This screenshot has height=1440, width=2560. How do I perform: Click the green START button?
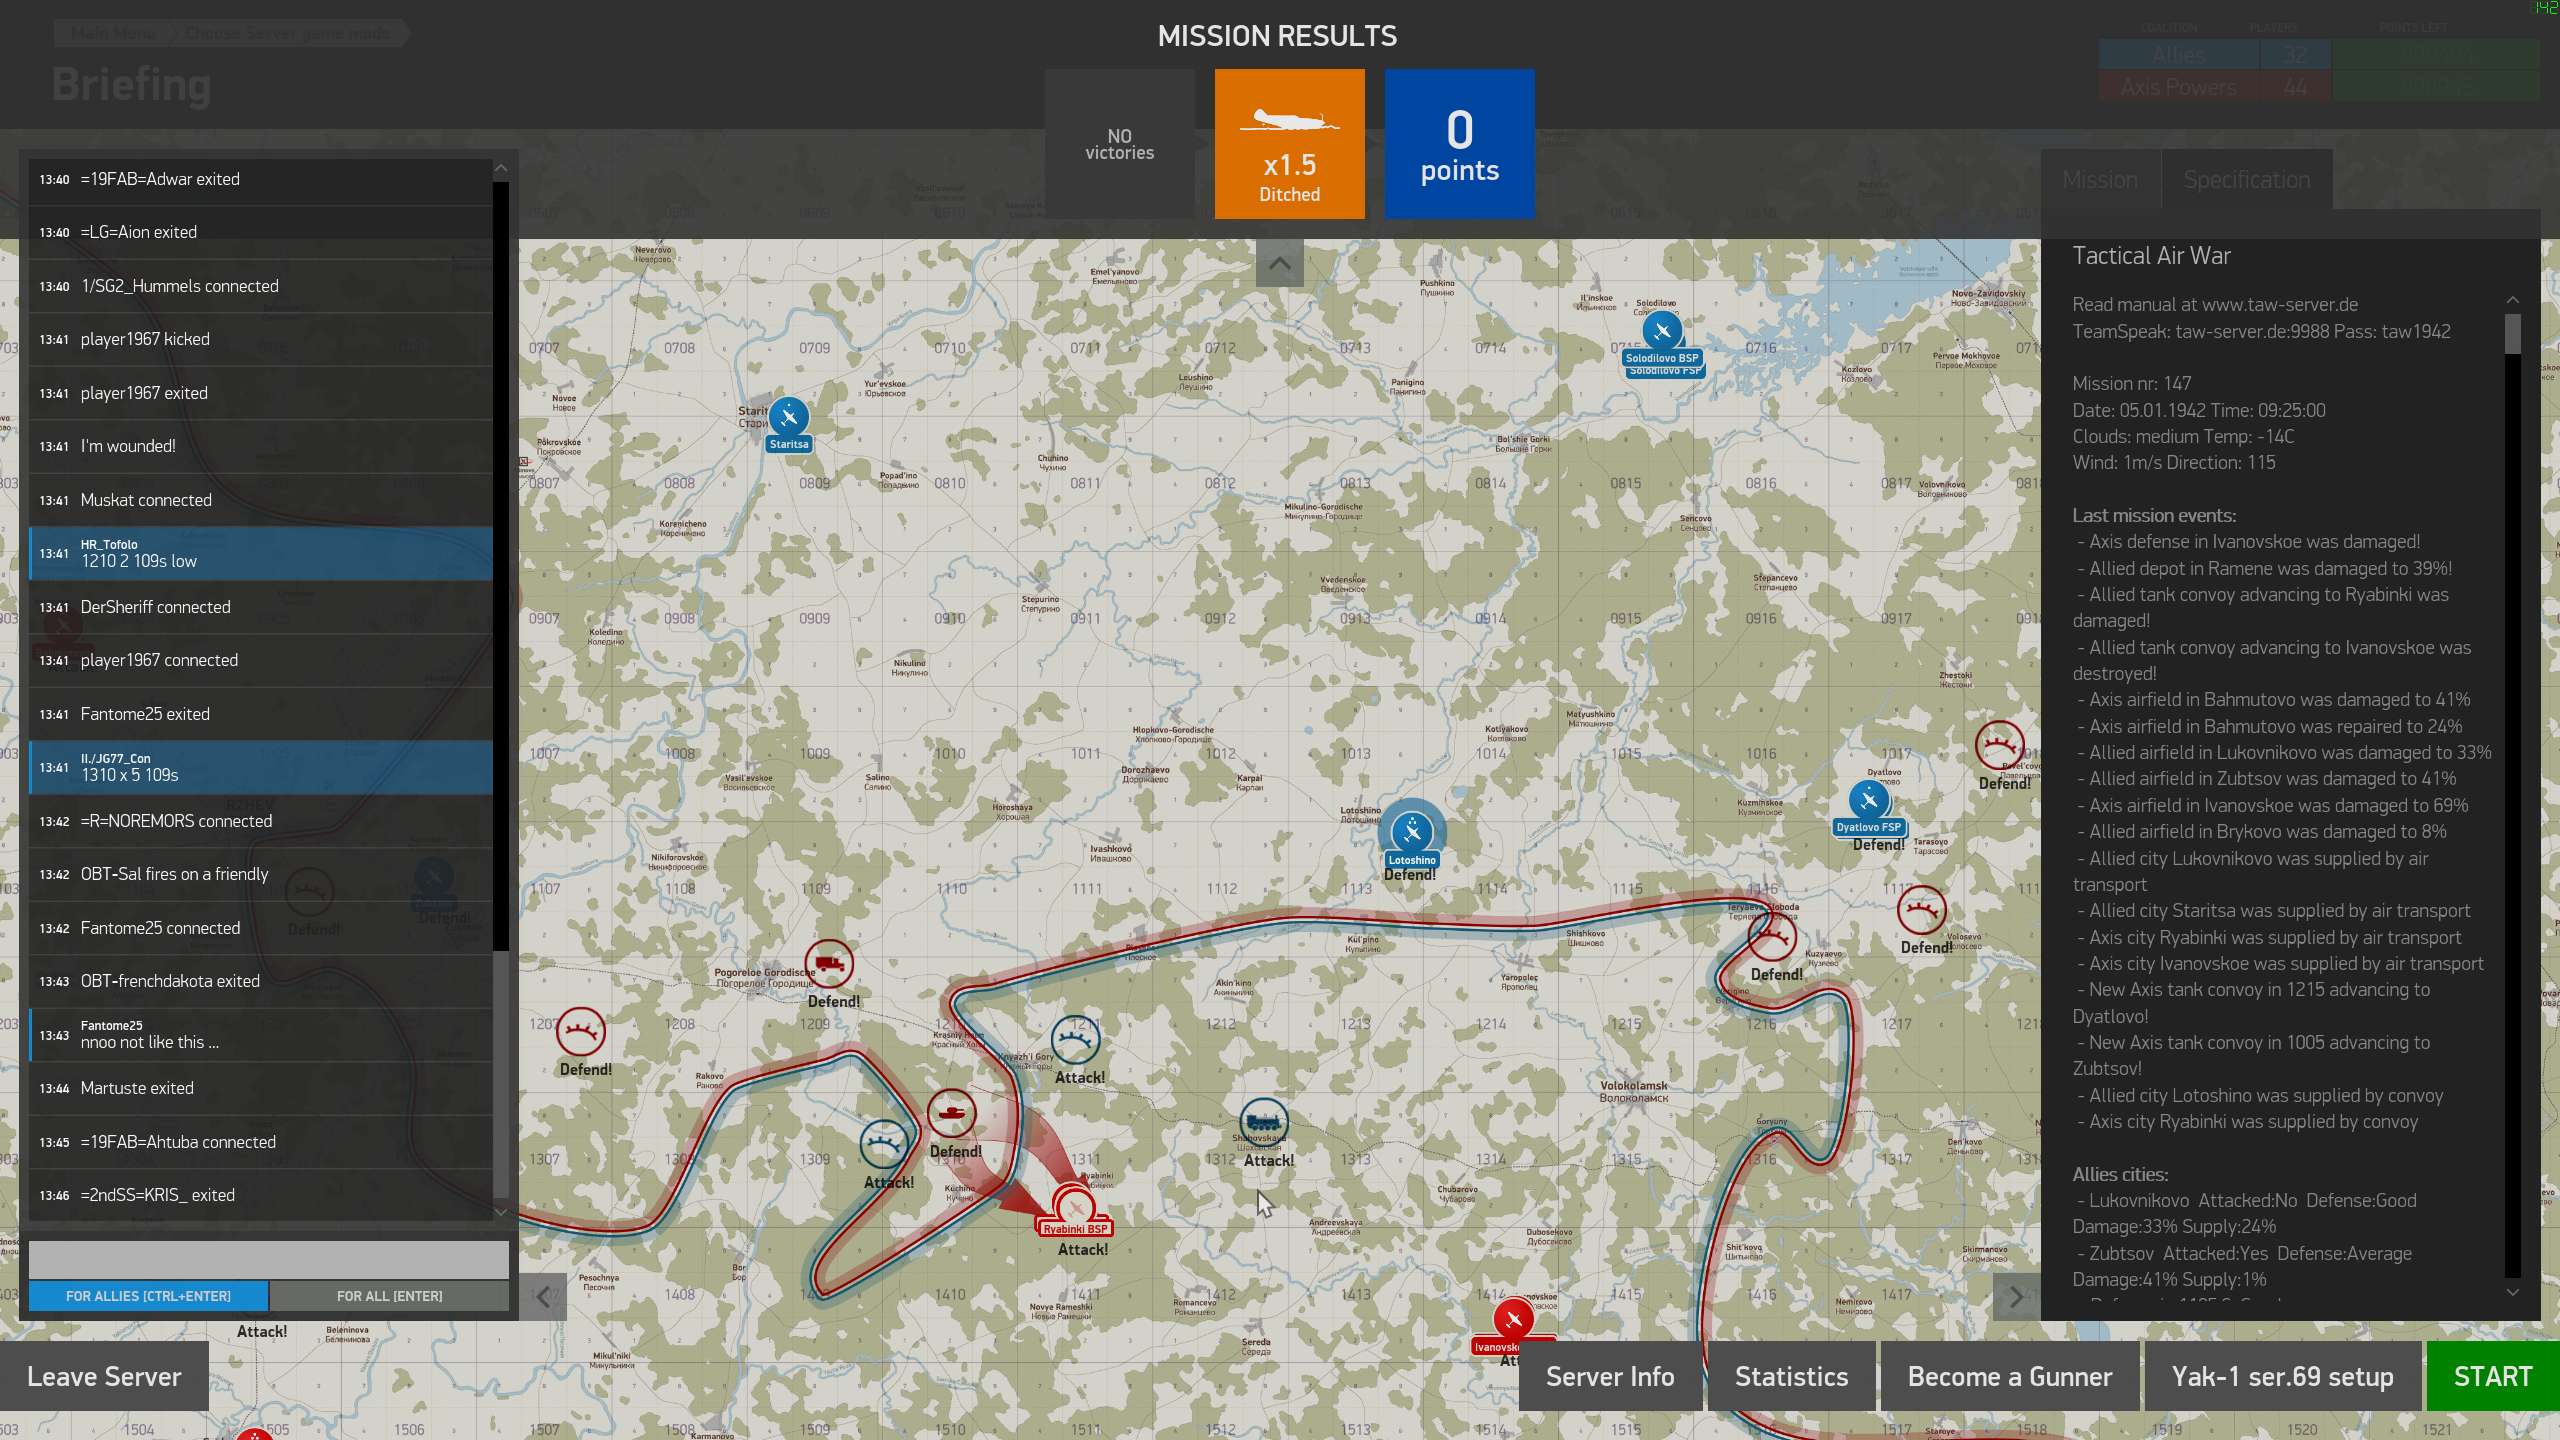pos(2492,1376)
